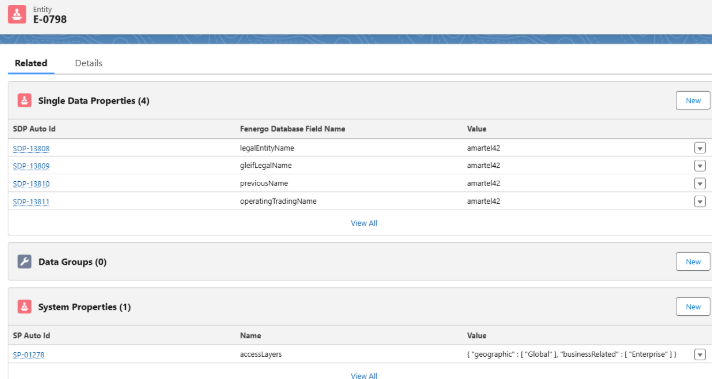This screenshot has width=712, height=379.
Task: Open row actions dropdown for SDP-13808
Action: (x=700, y=148)
